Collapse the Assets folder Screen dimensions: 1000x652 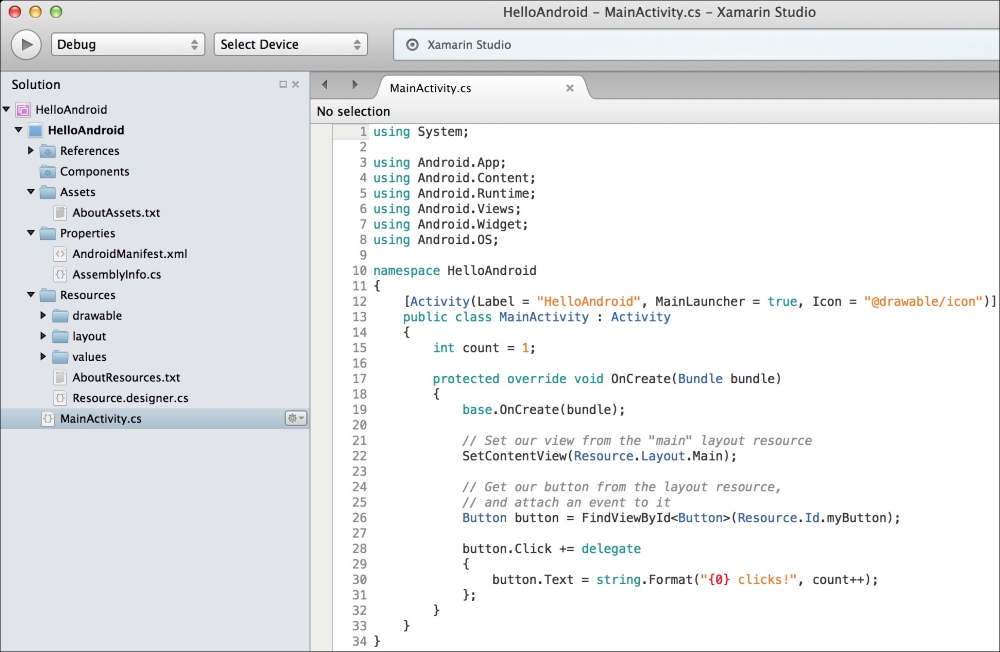pyautogui.click(x=31, y=192)
